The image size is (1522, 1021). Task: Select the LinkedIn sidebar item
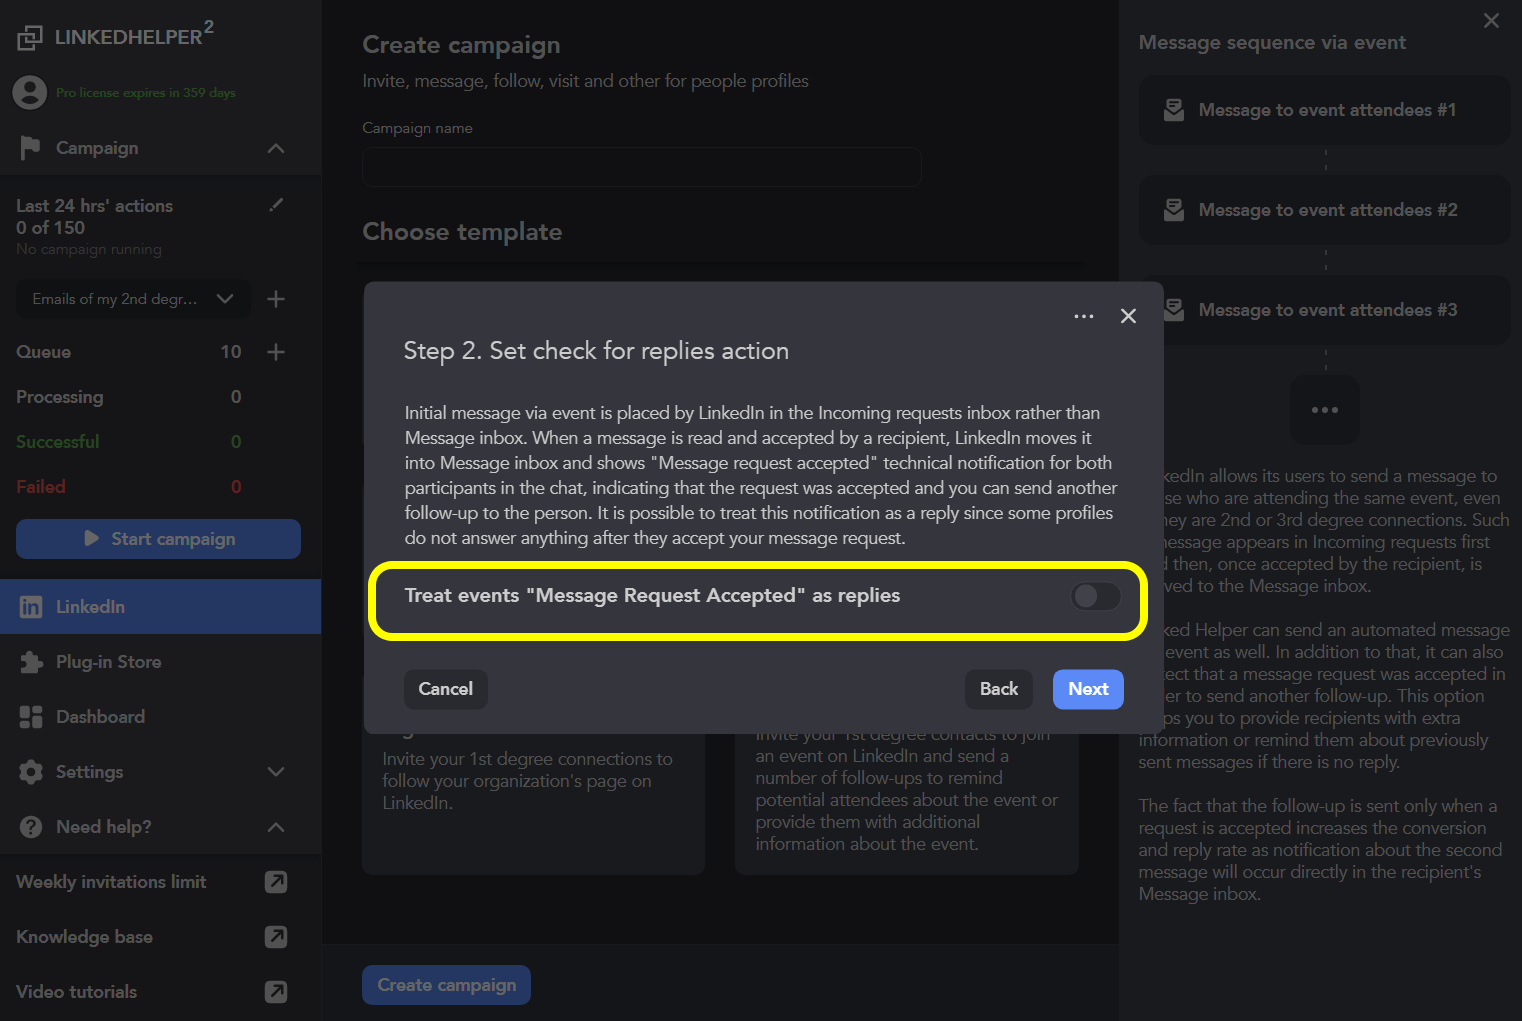coord(160,607)
